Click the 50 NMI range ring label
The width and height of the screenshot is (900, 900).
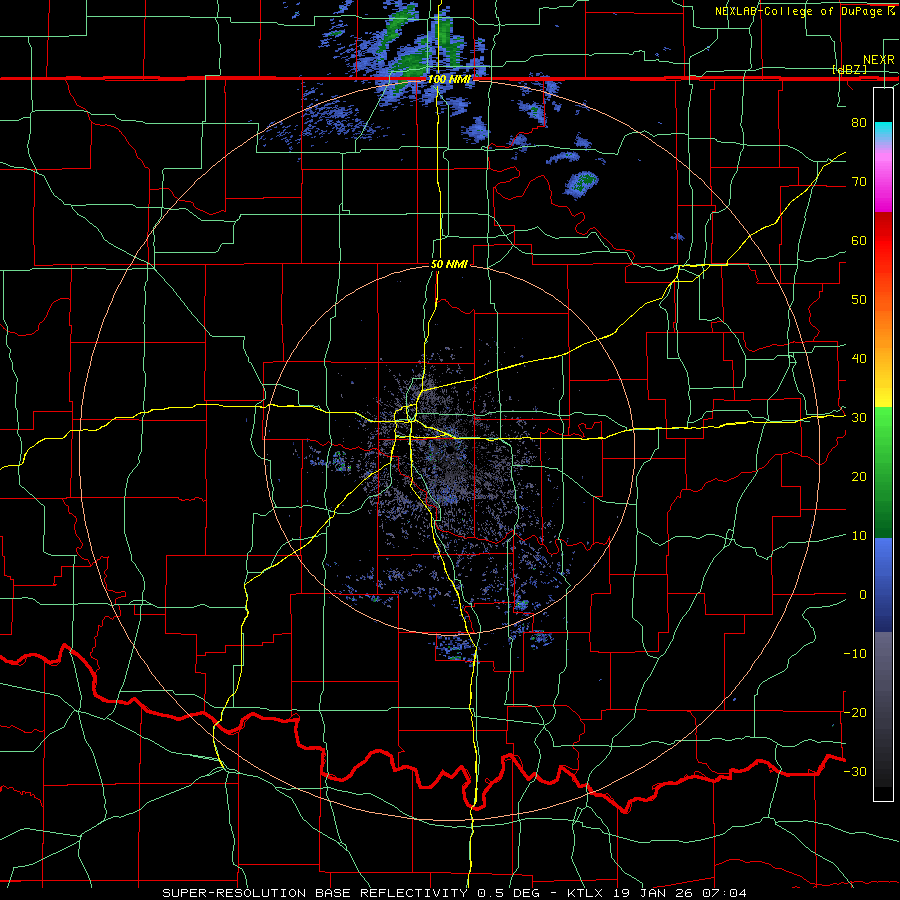tap(449, 265)
